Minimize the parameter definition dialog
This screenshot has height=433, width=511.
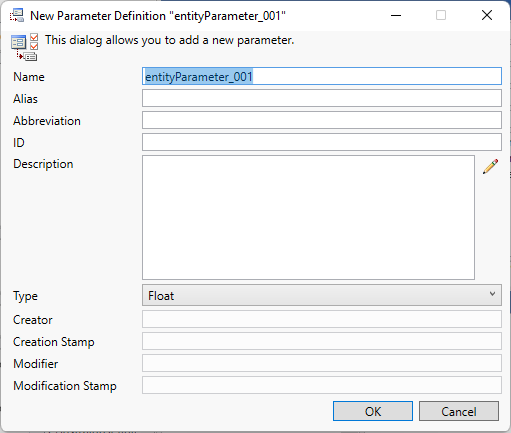tap(396, 15)
